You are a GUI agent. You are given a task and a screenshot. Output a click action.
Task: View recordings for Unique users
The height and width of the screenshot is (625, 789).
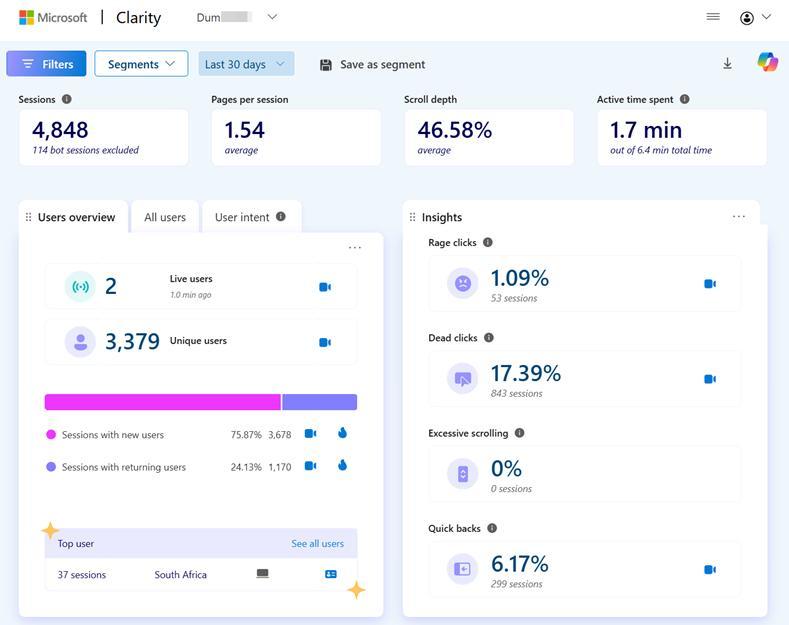[325, 342]
